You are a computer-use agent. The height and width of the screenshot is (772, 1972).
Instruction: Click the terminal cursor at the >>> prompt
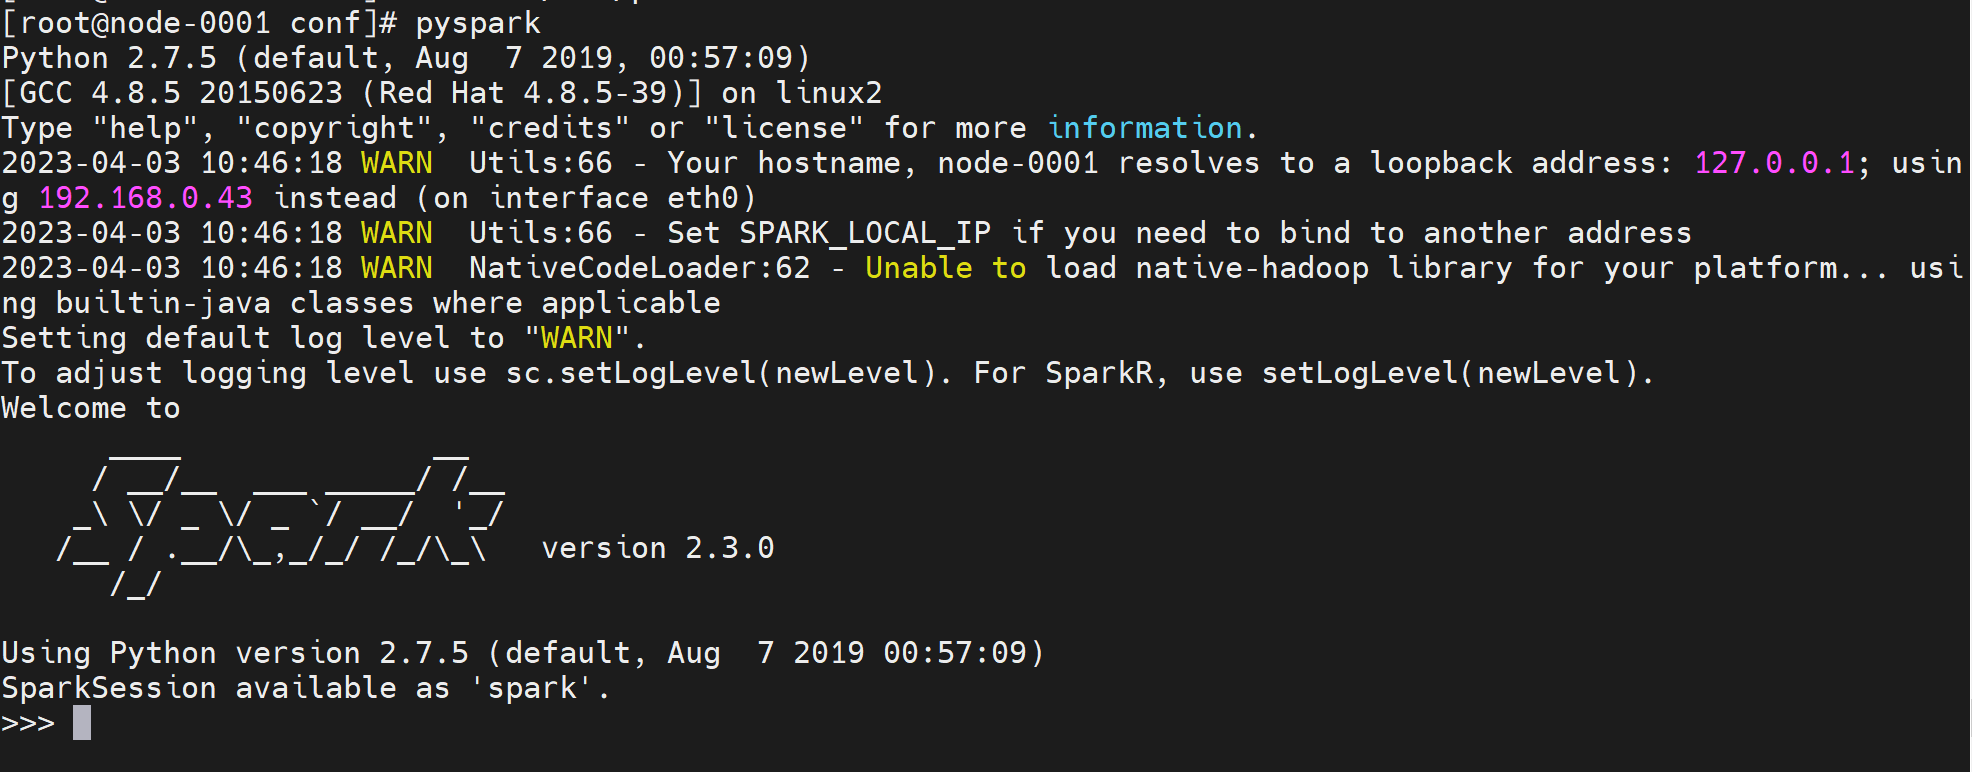[82, 722]
